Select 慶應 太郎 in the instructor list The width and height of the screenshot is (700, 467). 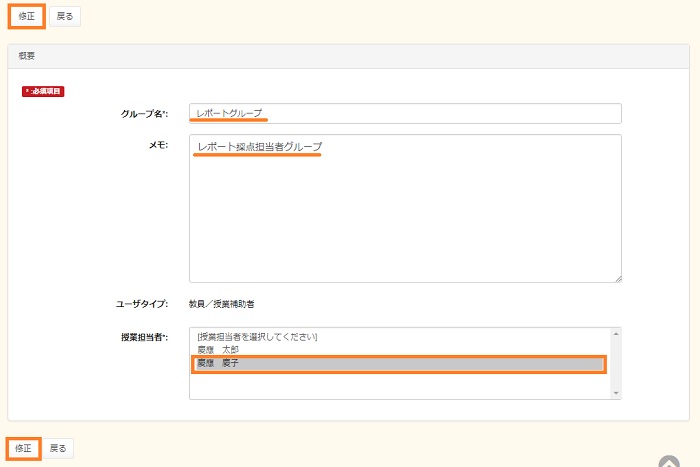coord(218,350)
